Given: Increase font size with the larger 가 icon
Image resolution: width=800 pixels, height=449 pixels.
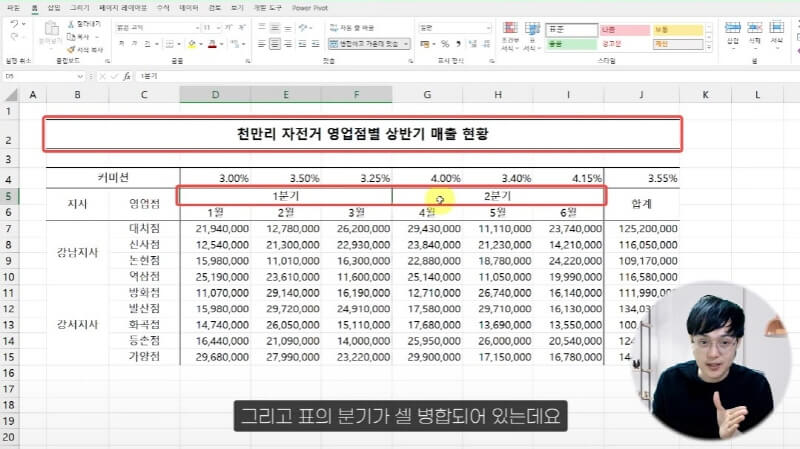Looking at the screenshot, I should (229, 28).
